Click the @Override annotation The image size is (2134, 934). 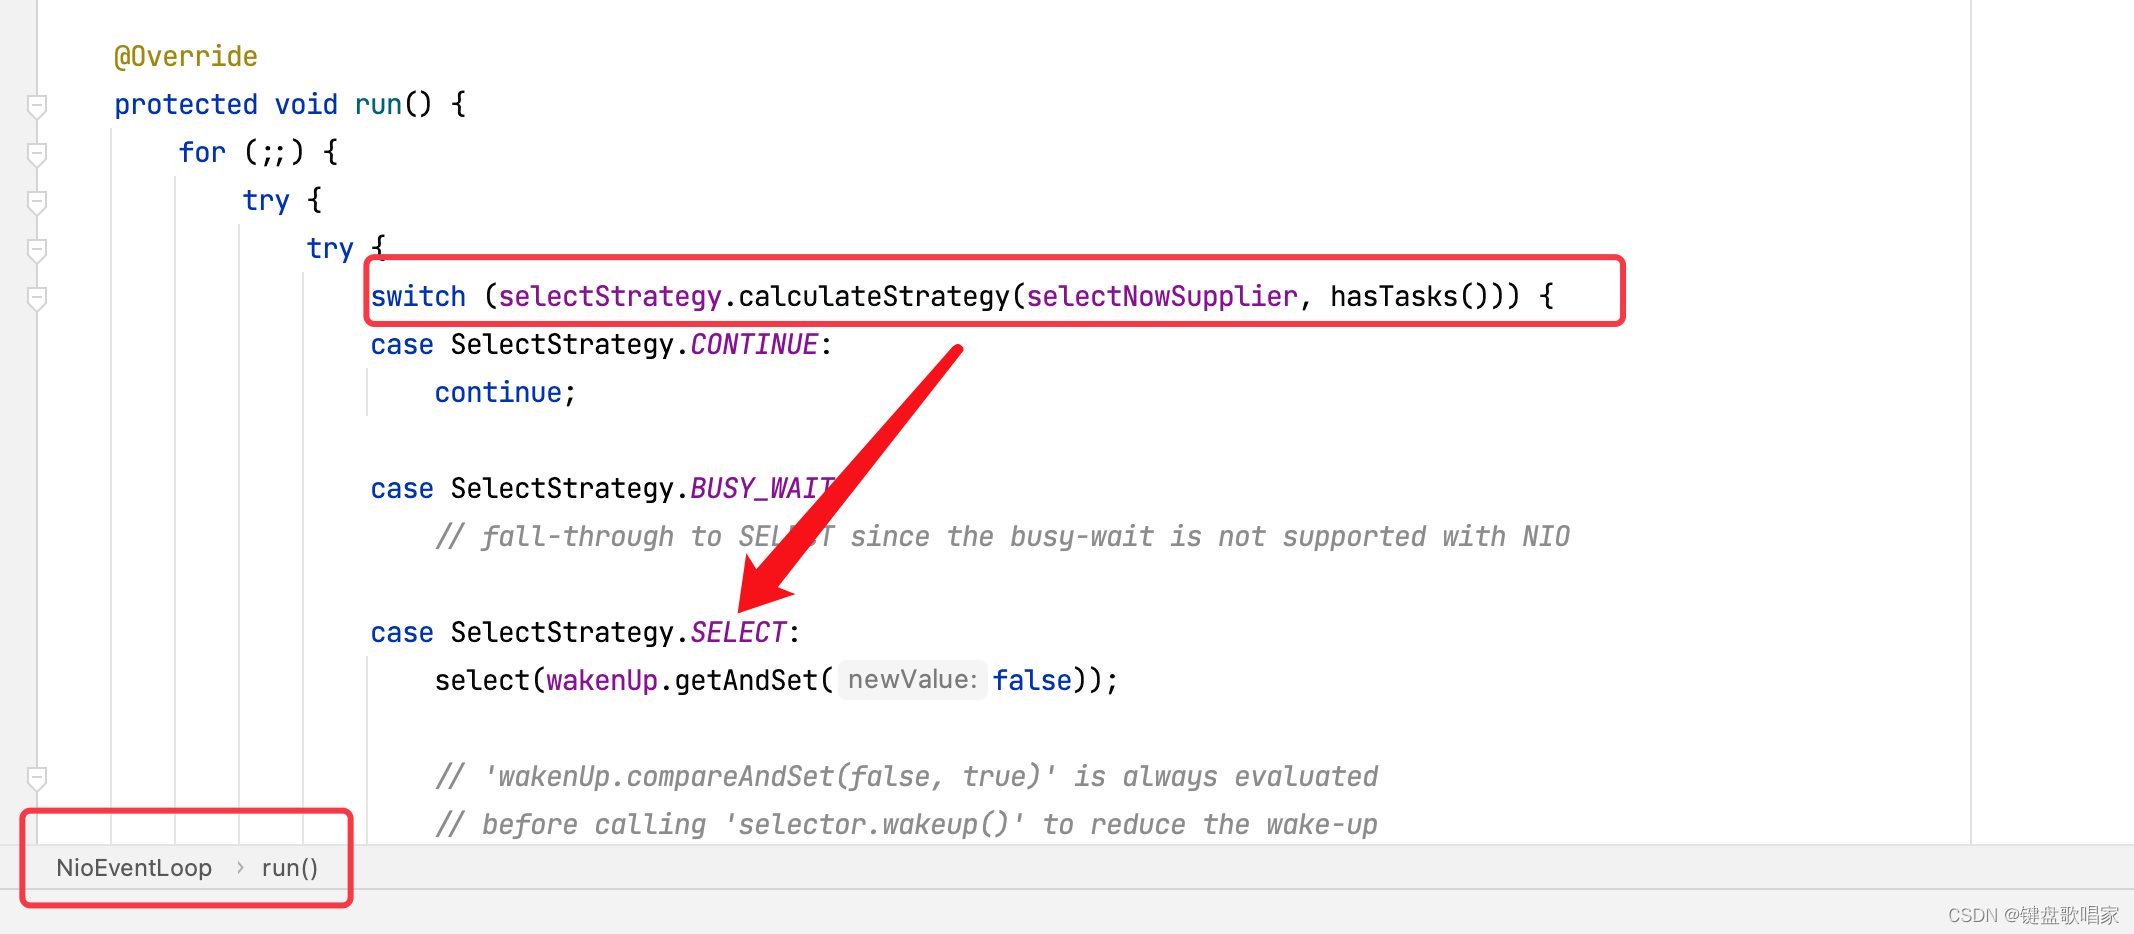[x=186, y=57]
